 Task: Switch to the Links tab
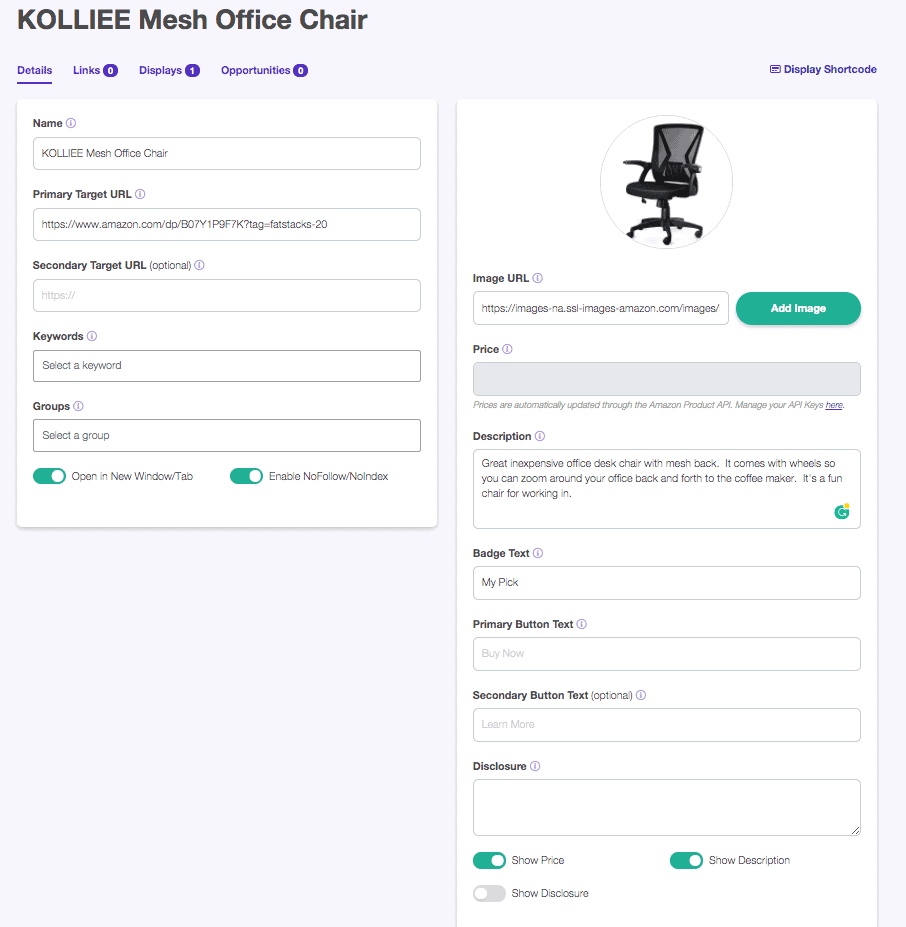point(95,71)
